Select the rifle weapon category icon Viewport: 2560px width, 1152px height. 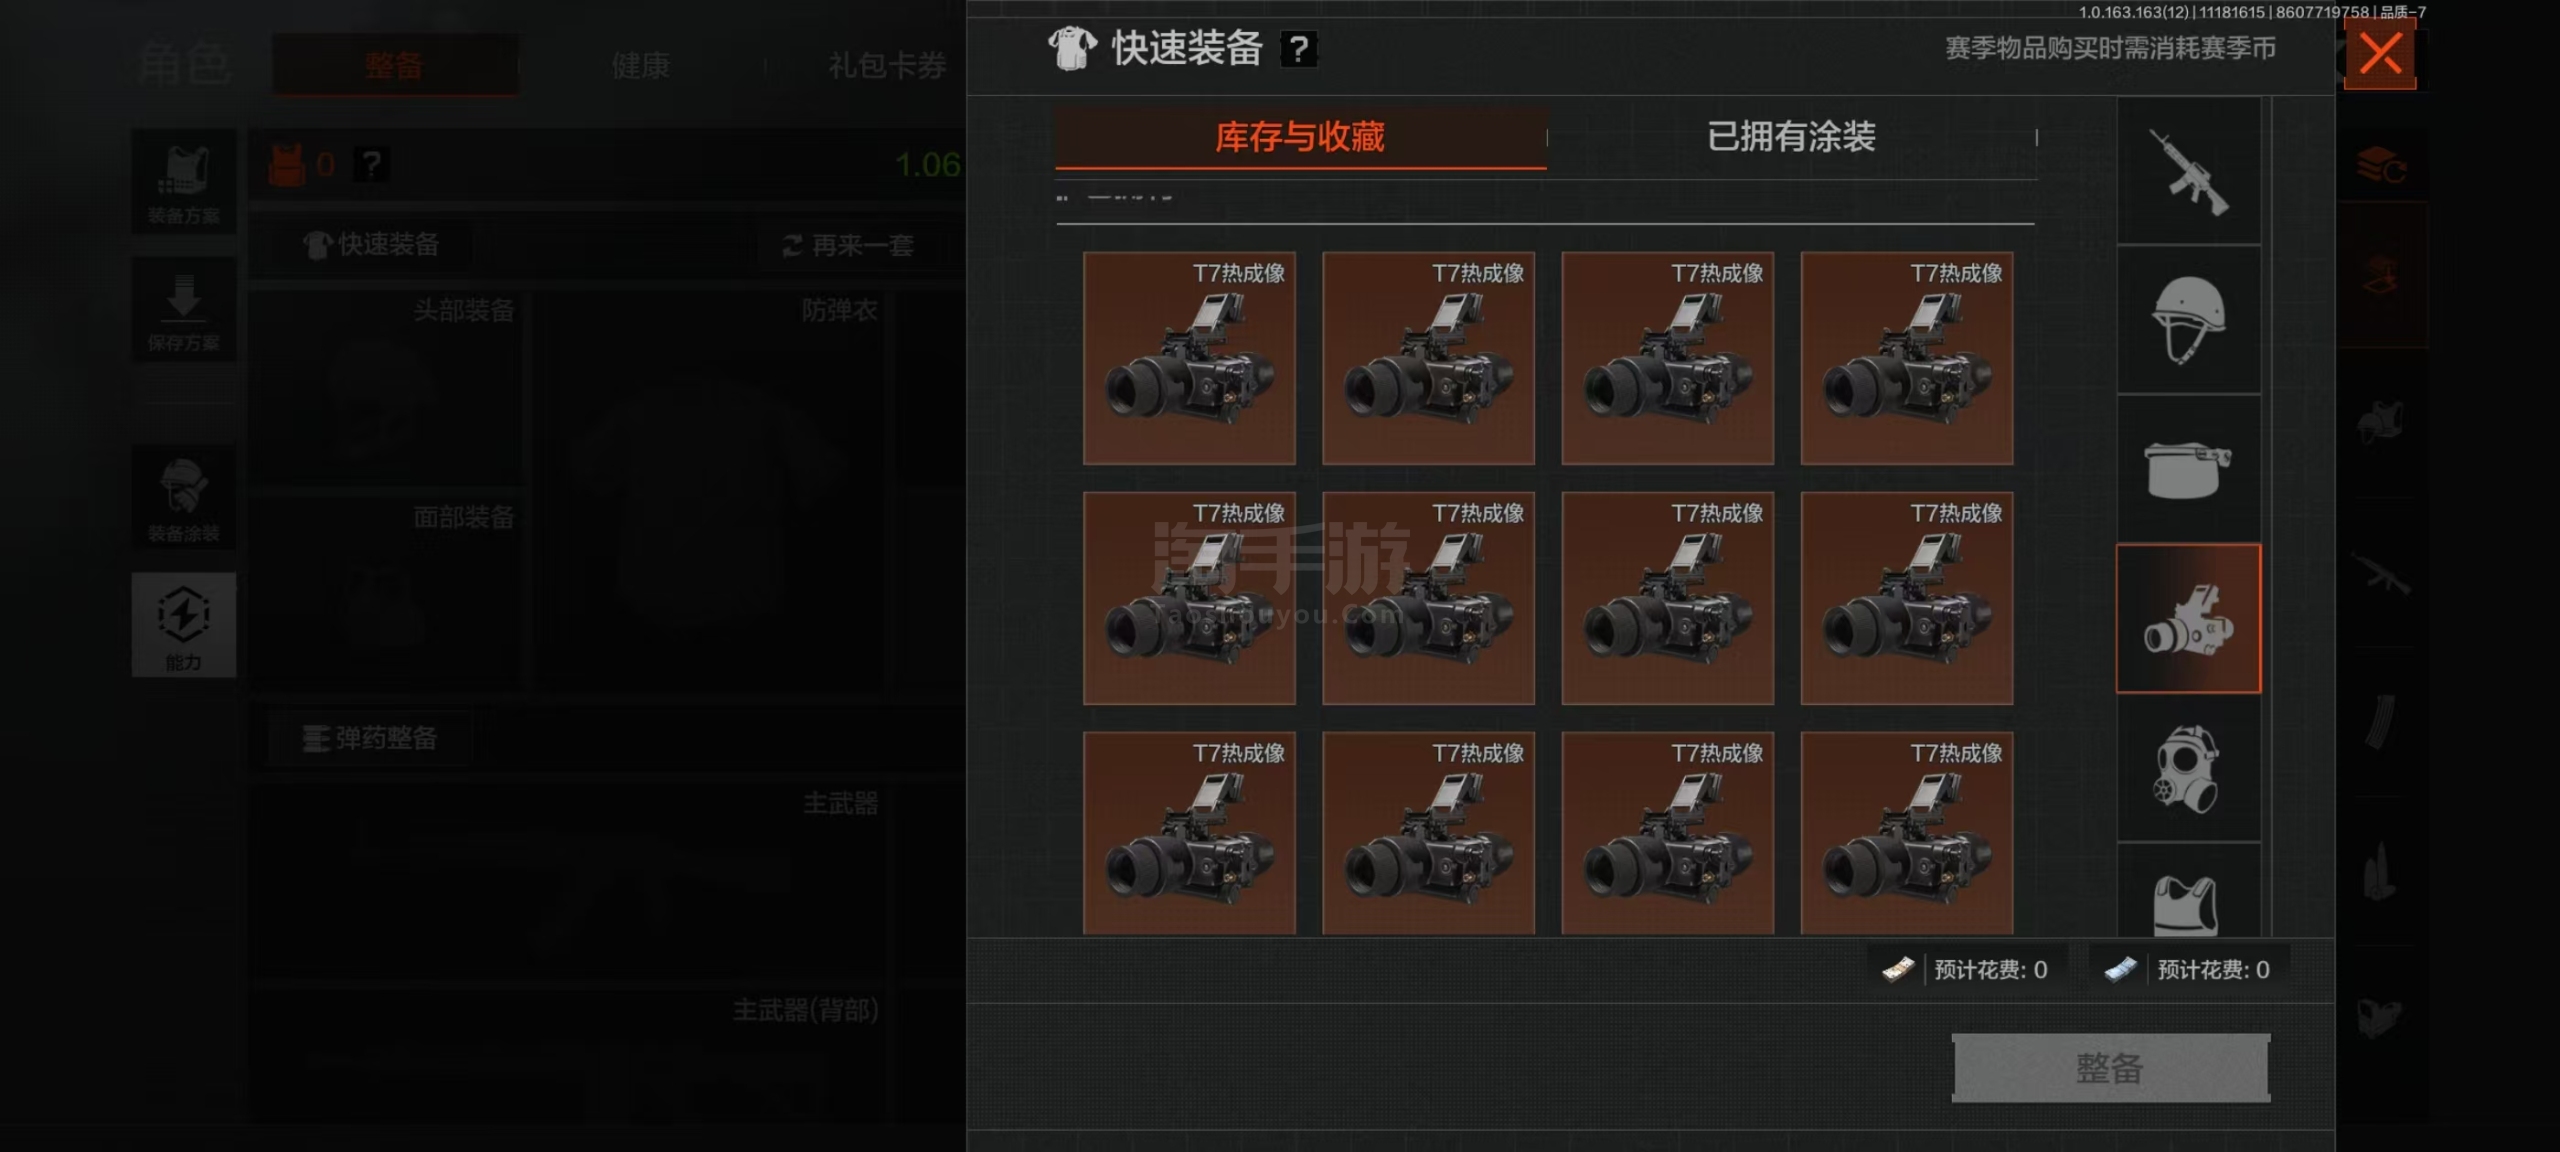[2188, 172]
